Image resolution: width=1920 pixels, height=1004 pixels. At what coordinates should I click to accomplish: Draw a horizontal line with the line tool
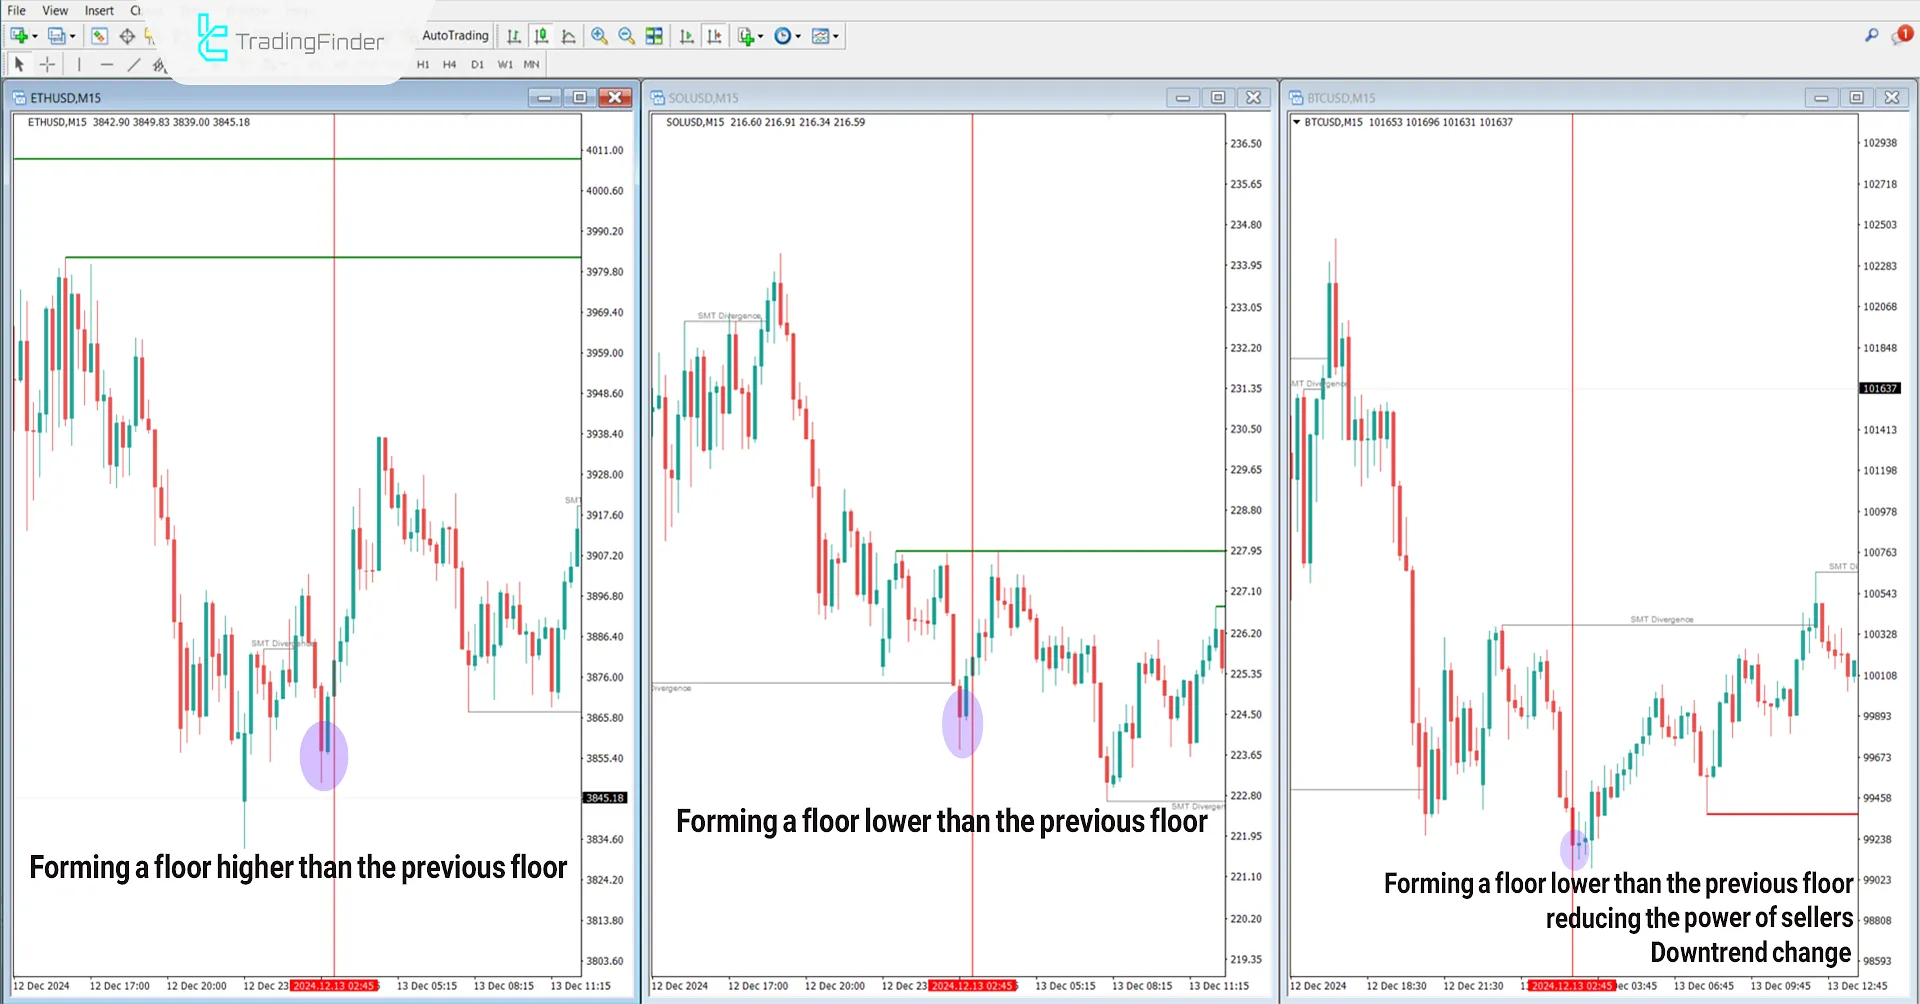(x=107, y=64)
